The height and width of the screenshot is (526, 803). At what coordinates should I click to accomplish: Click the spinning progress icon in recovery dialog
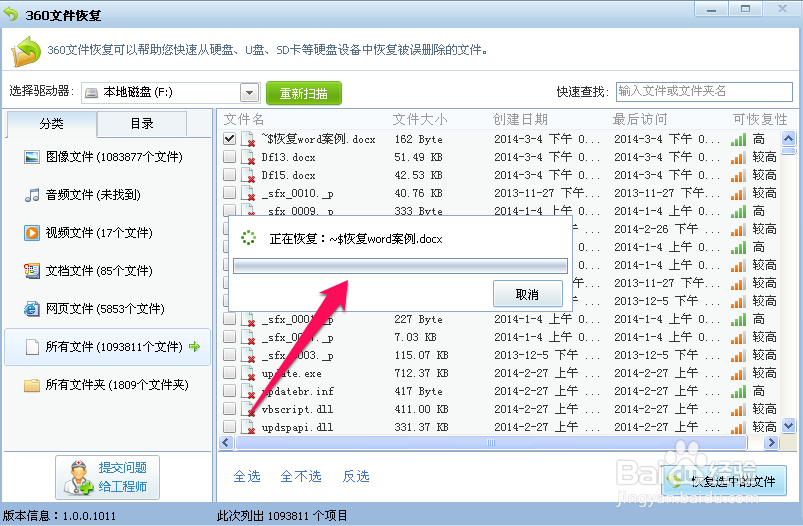pyautogui.click(x=248, y=238)
